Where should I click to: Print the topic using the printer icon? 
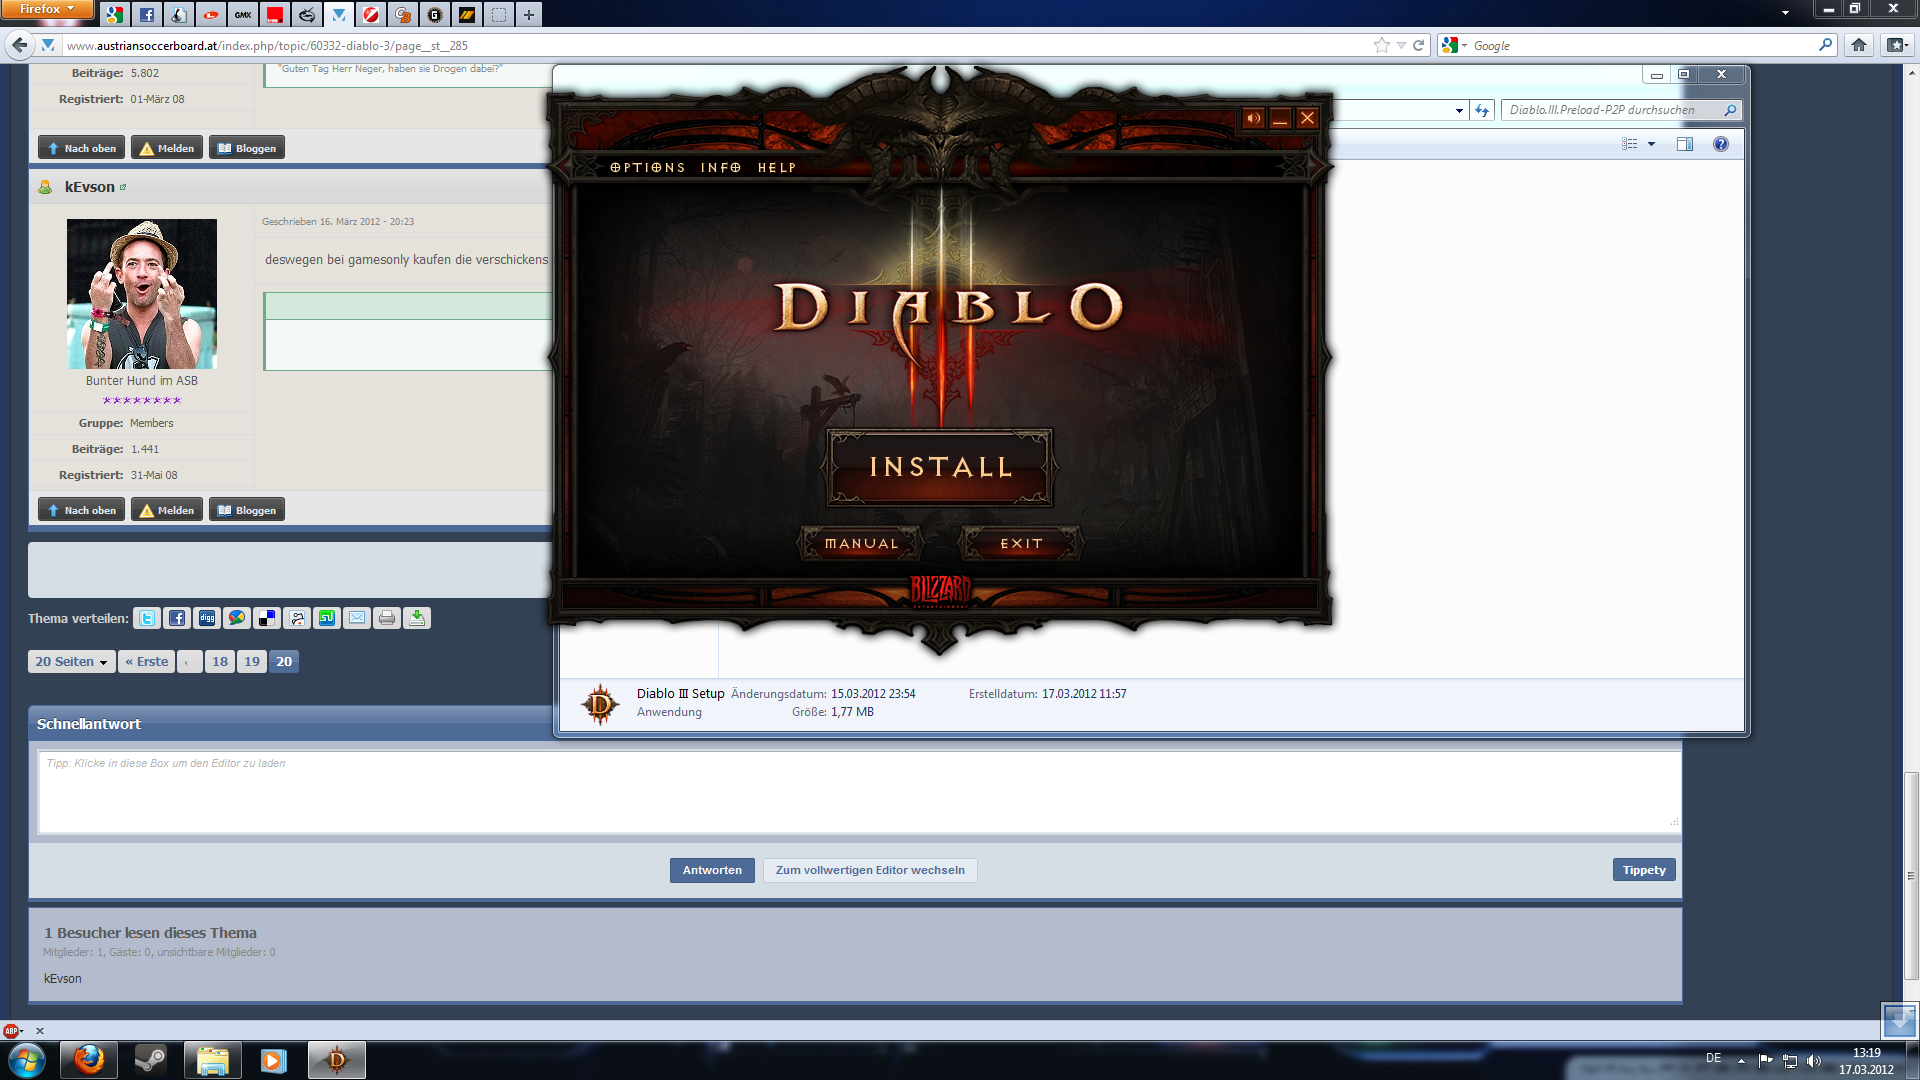[387, 618]
